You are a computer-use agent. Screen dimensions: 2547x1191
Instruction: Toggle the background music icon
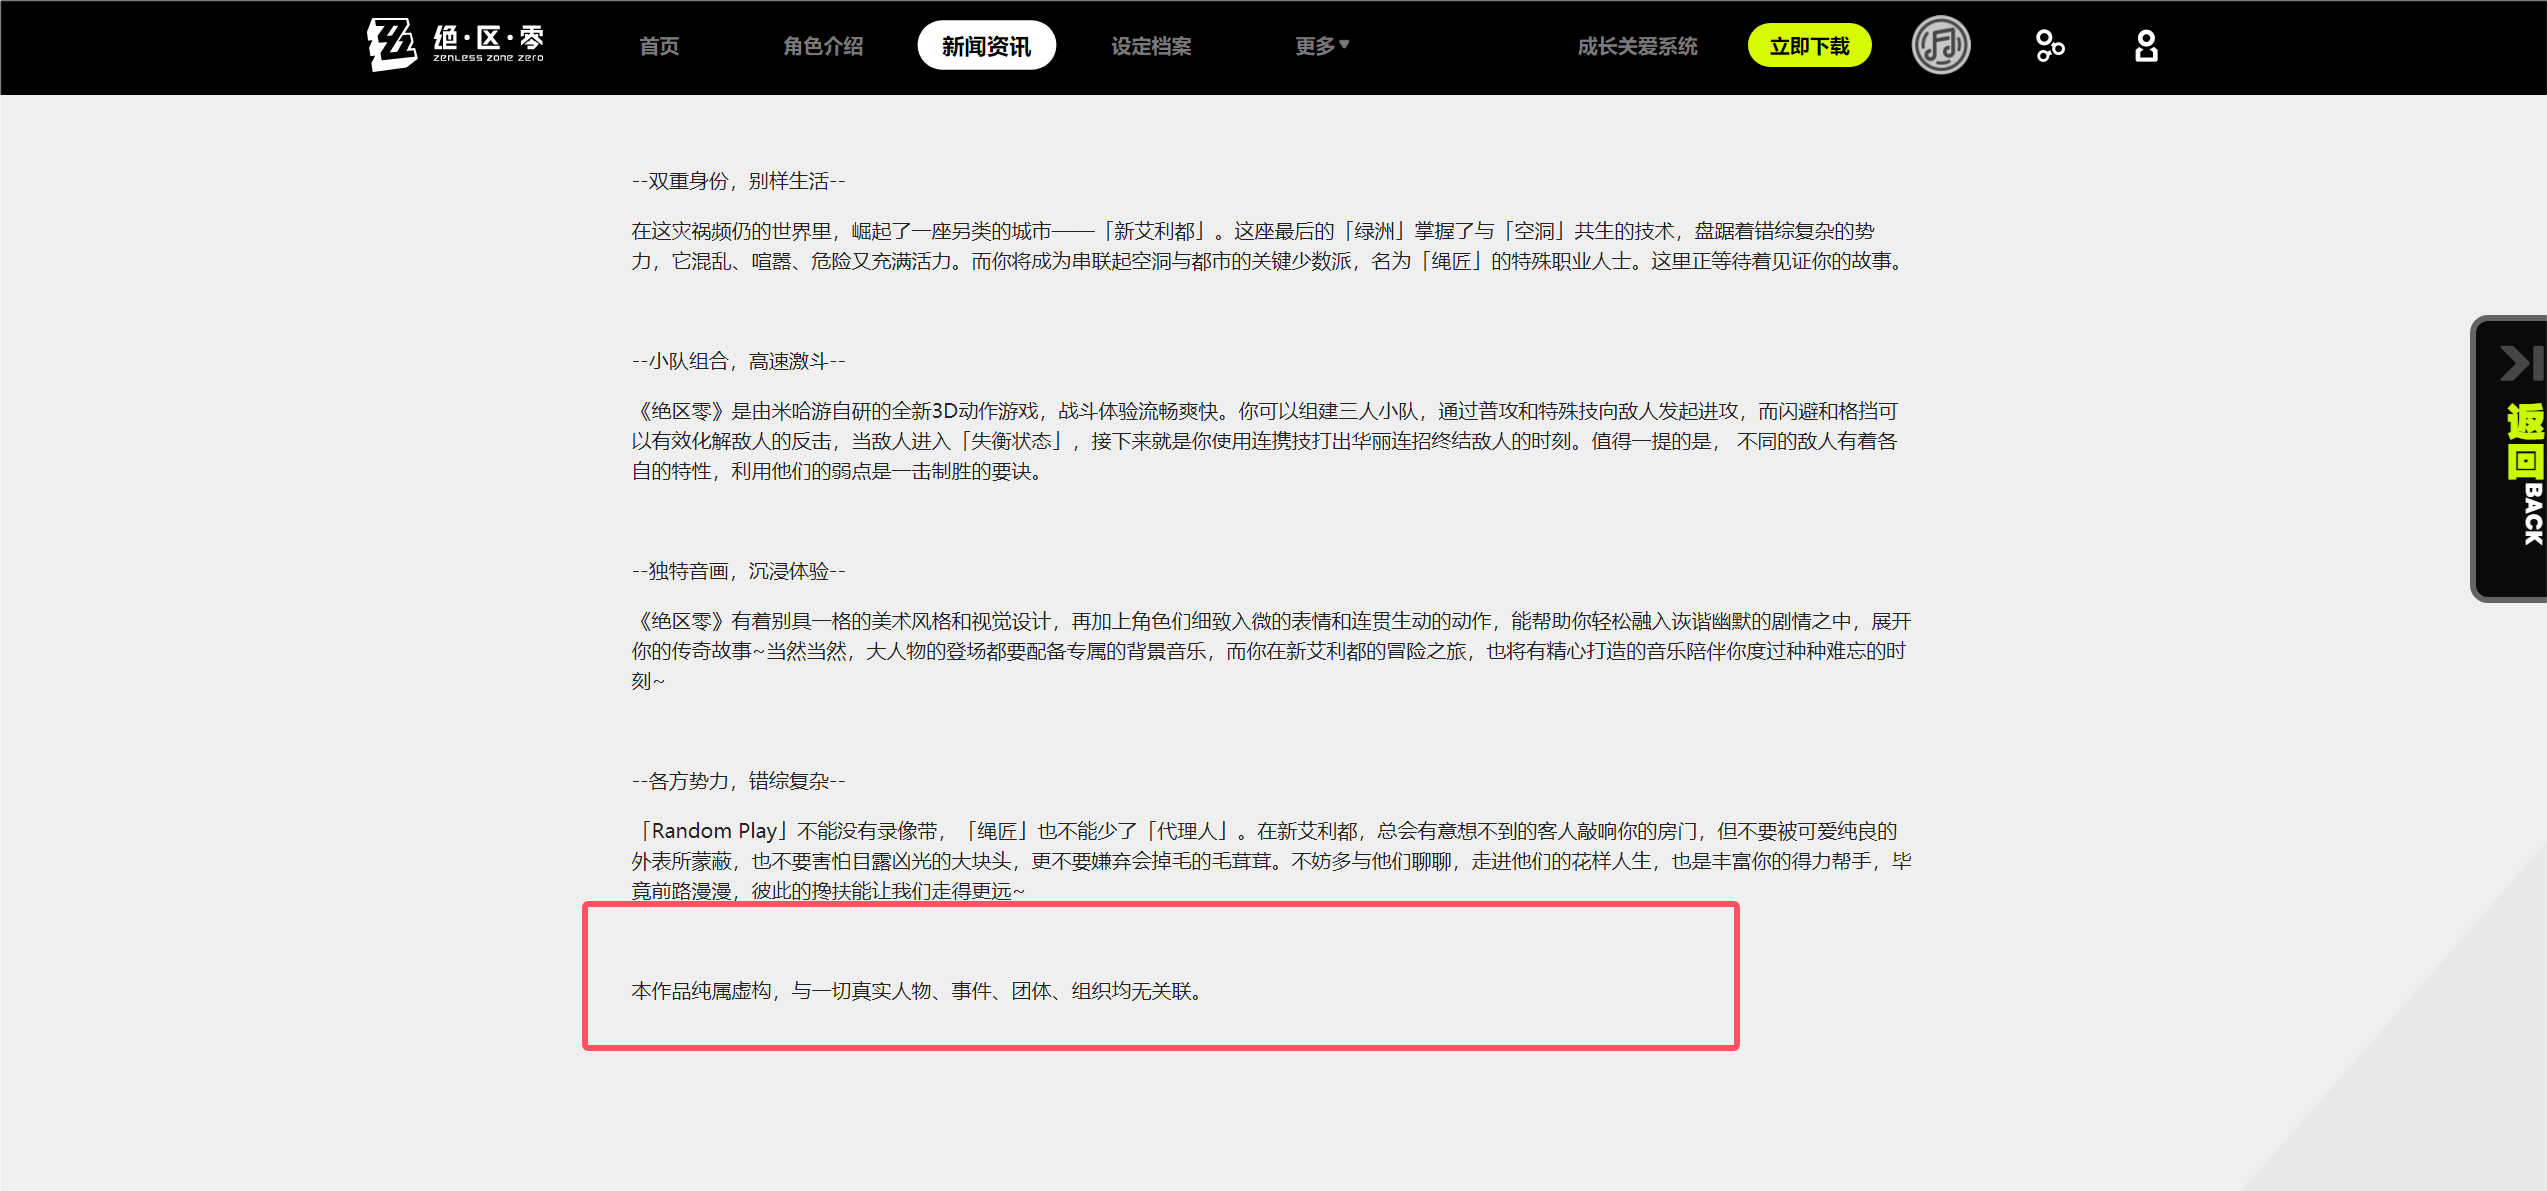click(1941, 46)
